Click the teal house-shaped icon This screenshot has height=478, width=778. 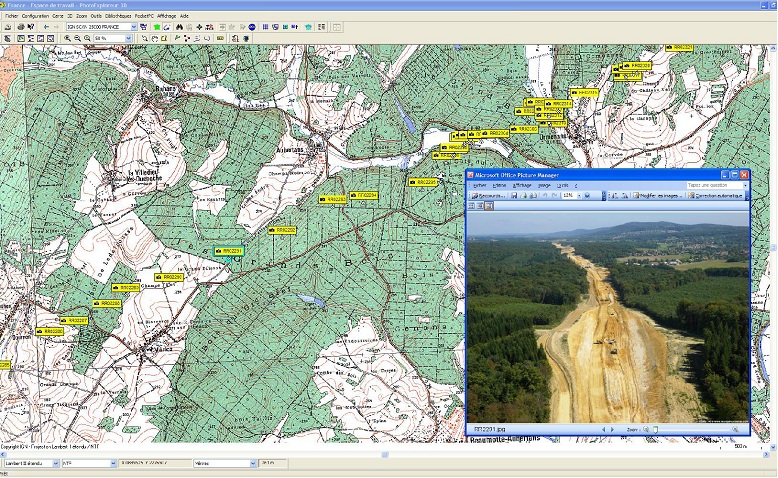[308, 27]
